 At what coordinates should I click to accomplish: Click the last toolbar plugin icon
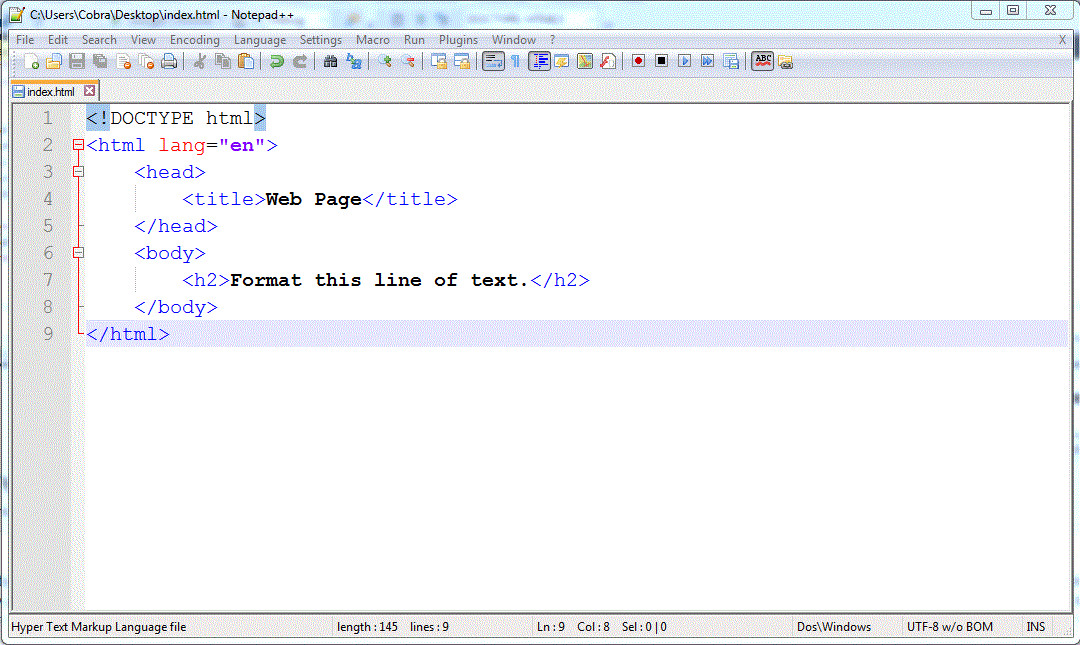tap(785, 61)
